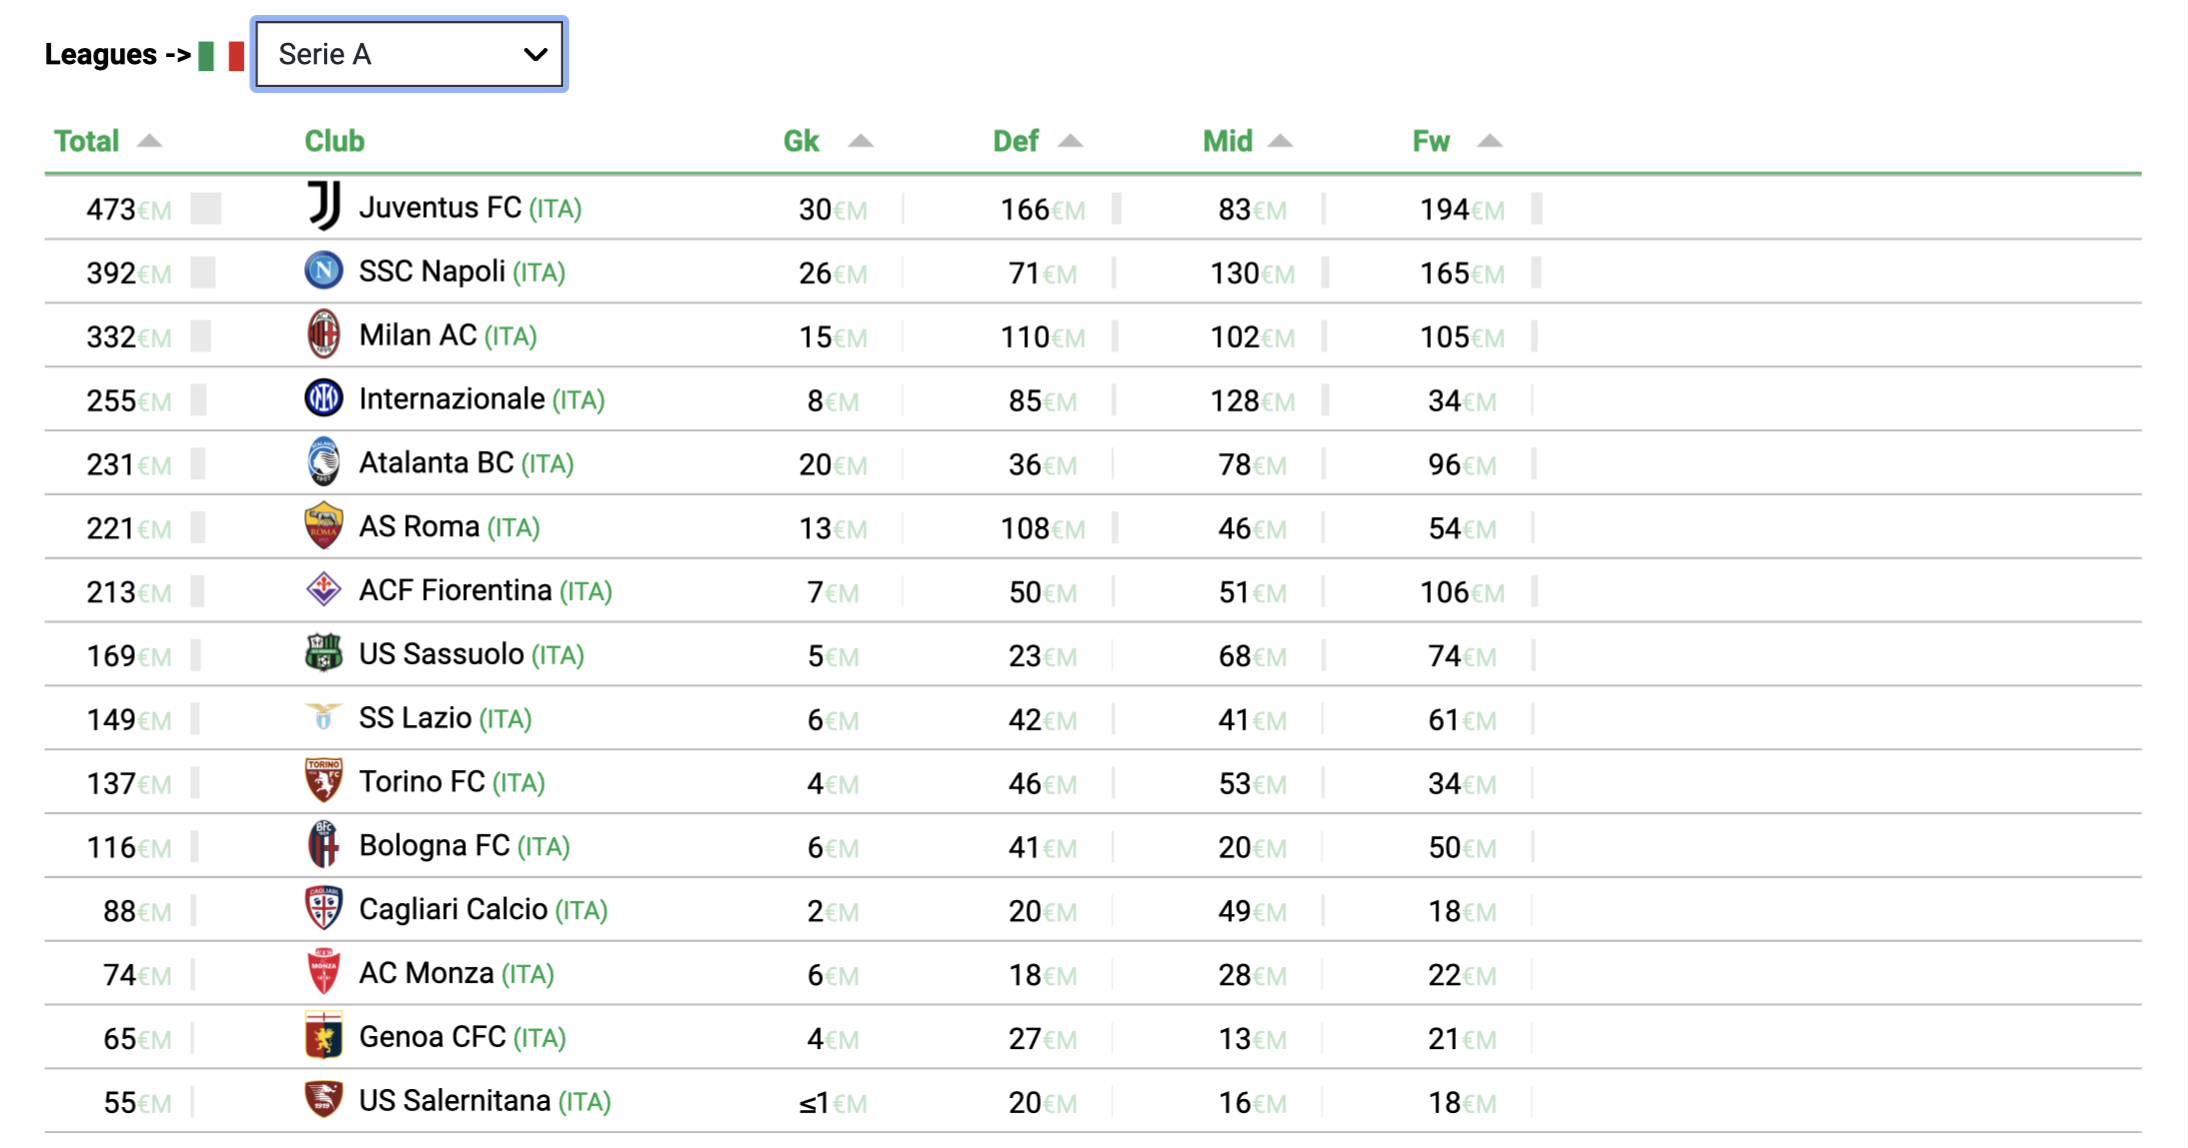Select the US Salernitana table row

click(x=1092, y=1101)
